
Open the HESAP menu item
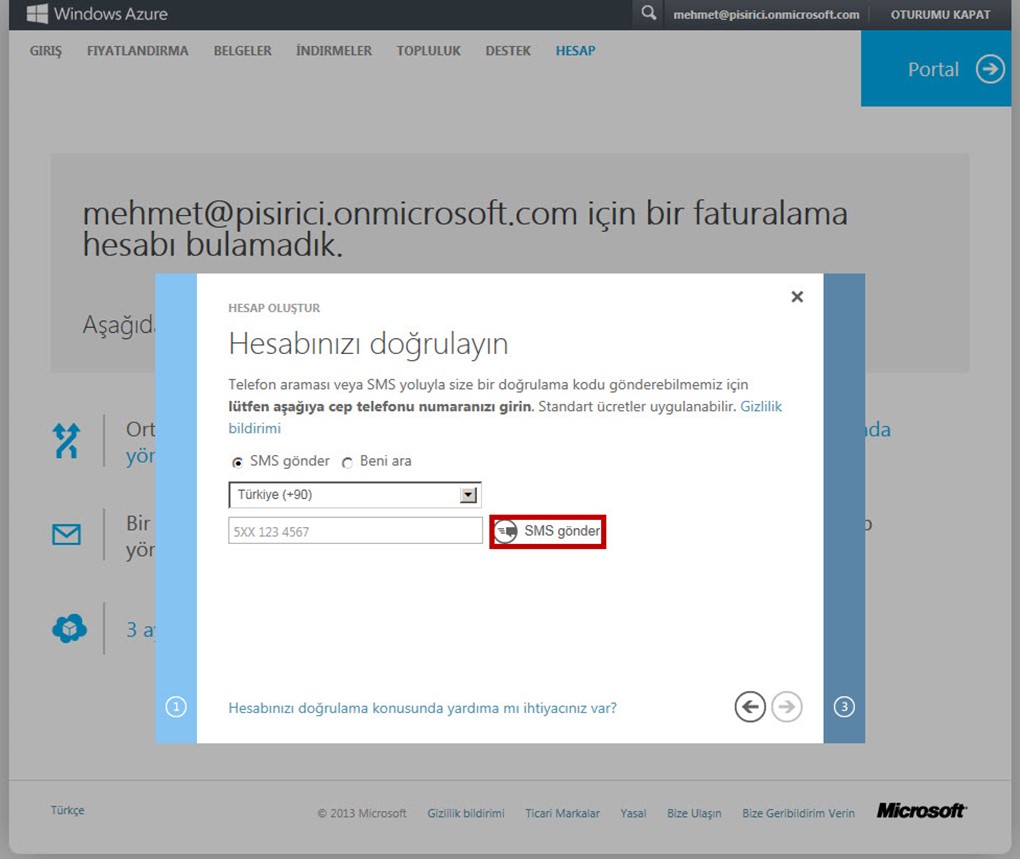pyautogui.click(x=576, y=51)
